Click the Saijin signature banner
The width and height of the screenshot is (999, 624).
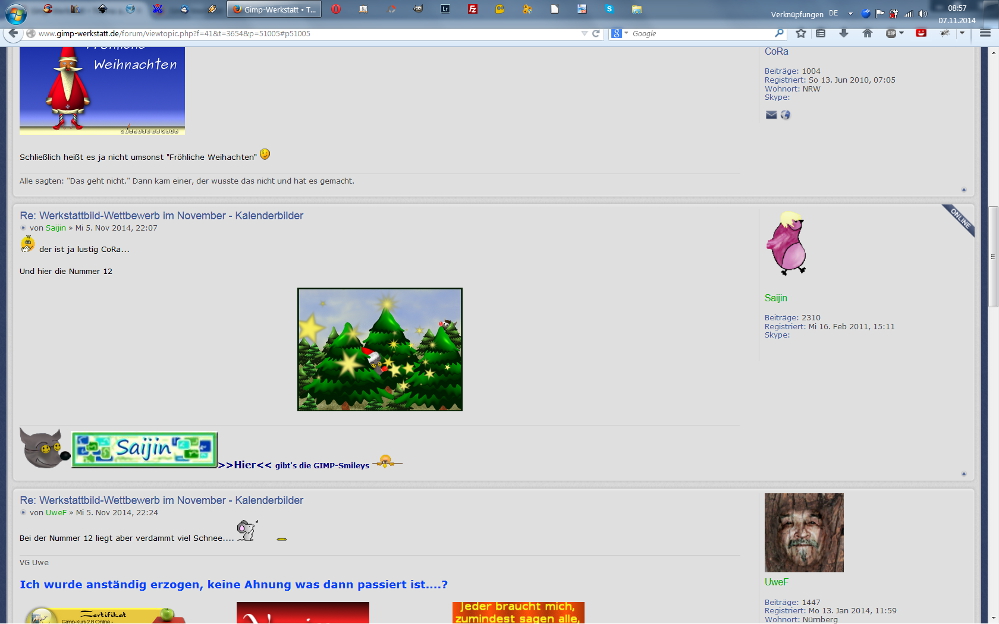[x=145, y=449]
